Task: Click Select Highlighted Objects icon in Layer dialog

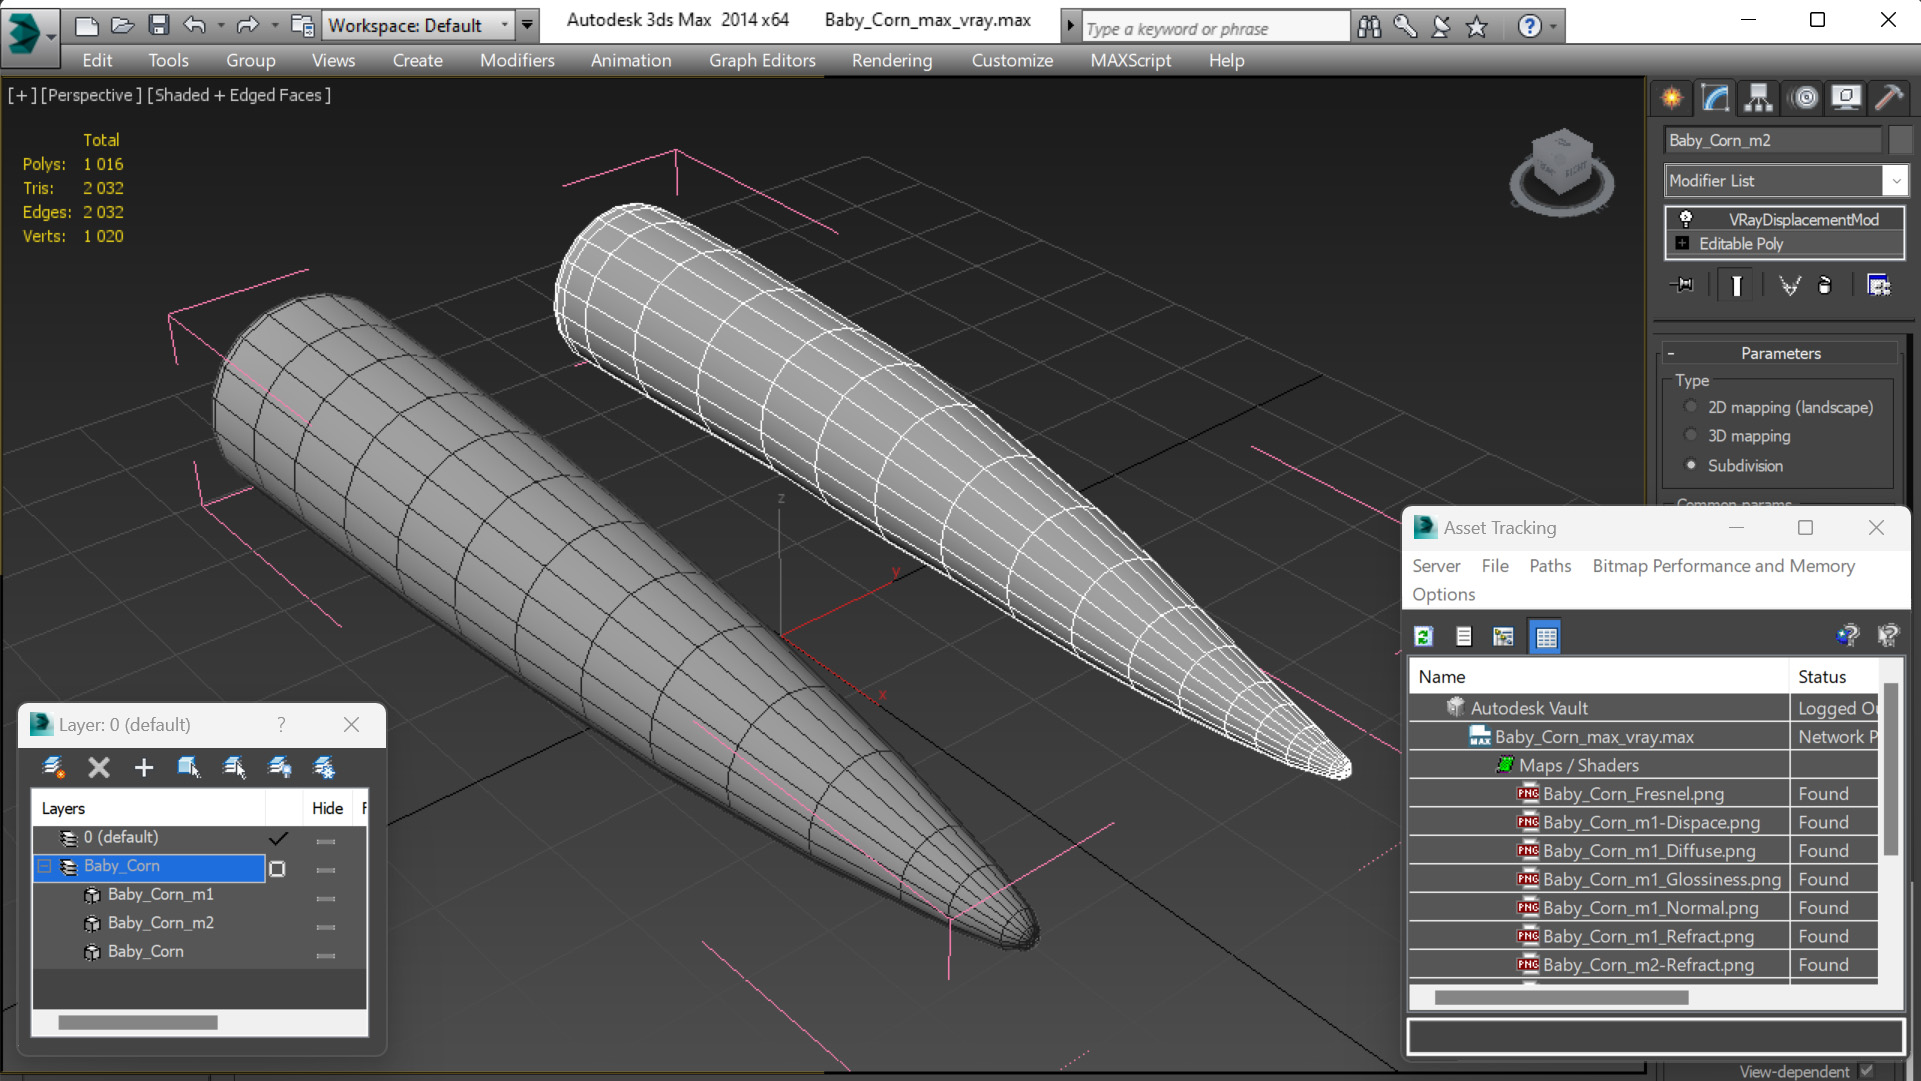Action: [x=188, y=767]
